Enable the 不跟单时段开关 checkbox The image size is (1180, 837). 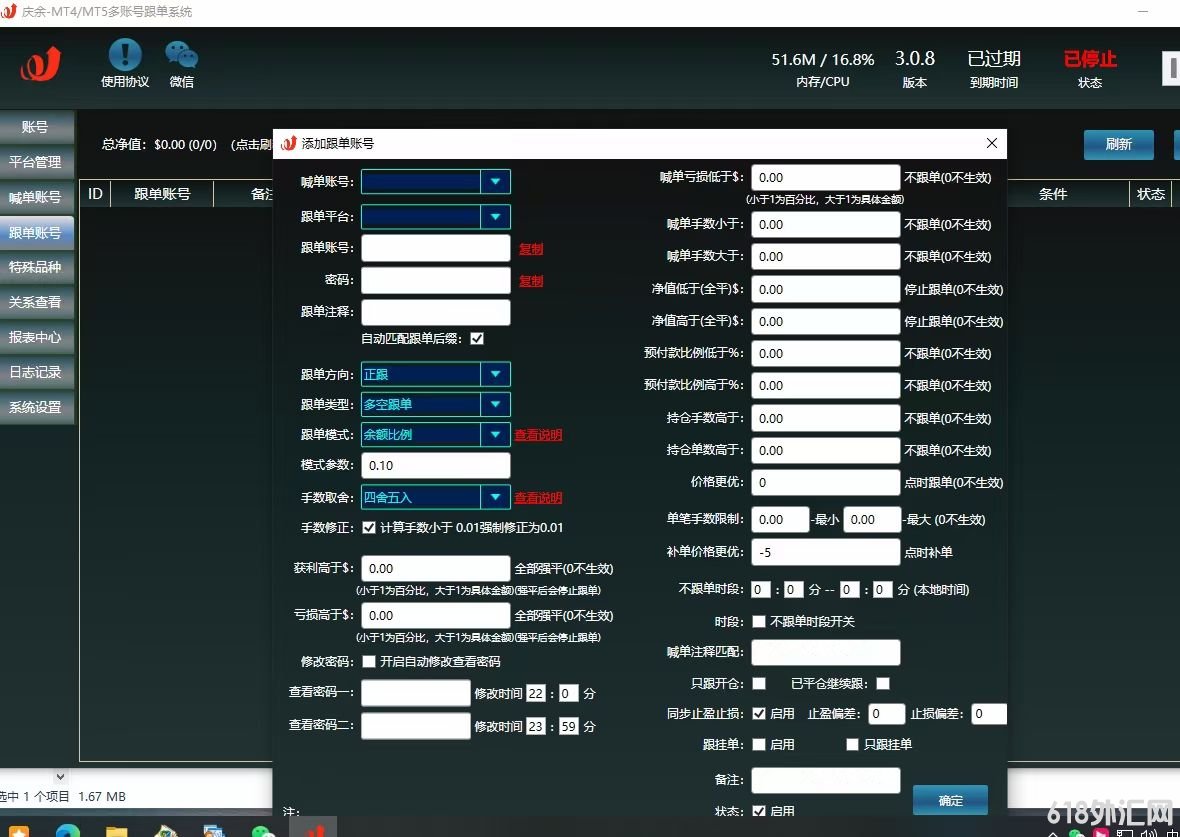(x=760, y=621)
